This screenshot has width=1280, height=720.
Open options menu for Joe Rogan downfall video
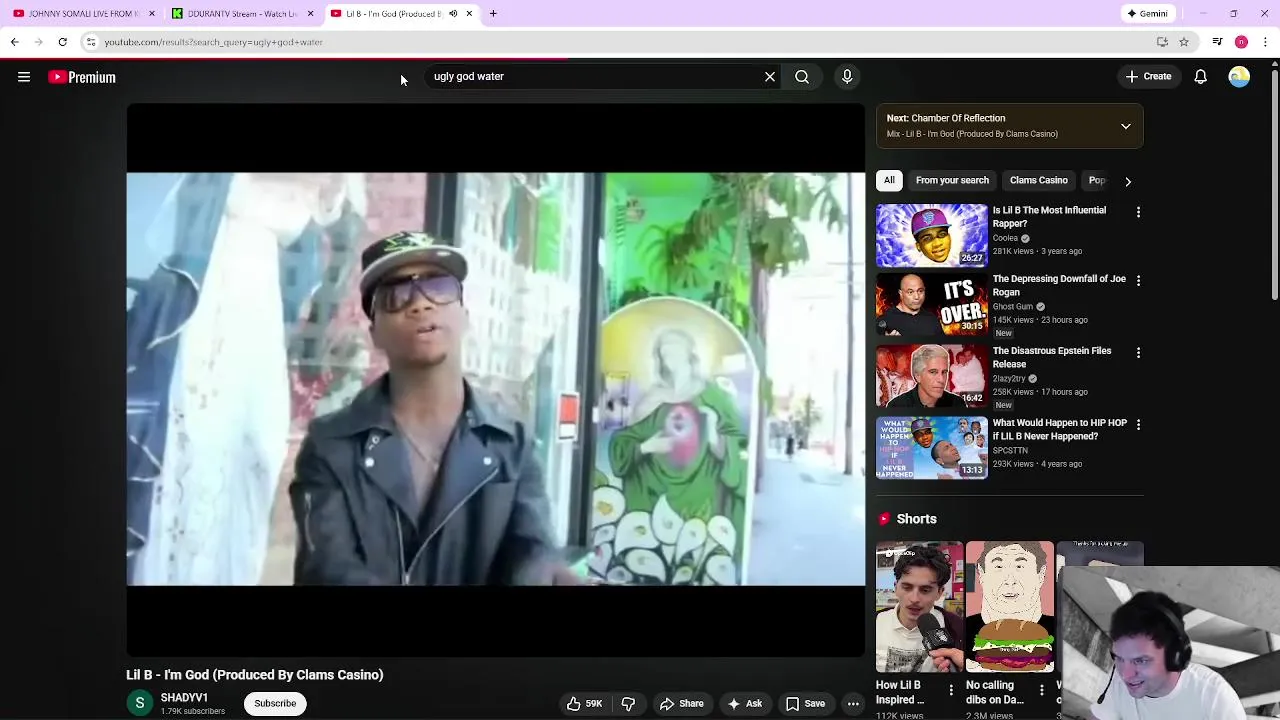tap(1138, 280)
